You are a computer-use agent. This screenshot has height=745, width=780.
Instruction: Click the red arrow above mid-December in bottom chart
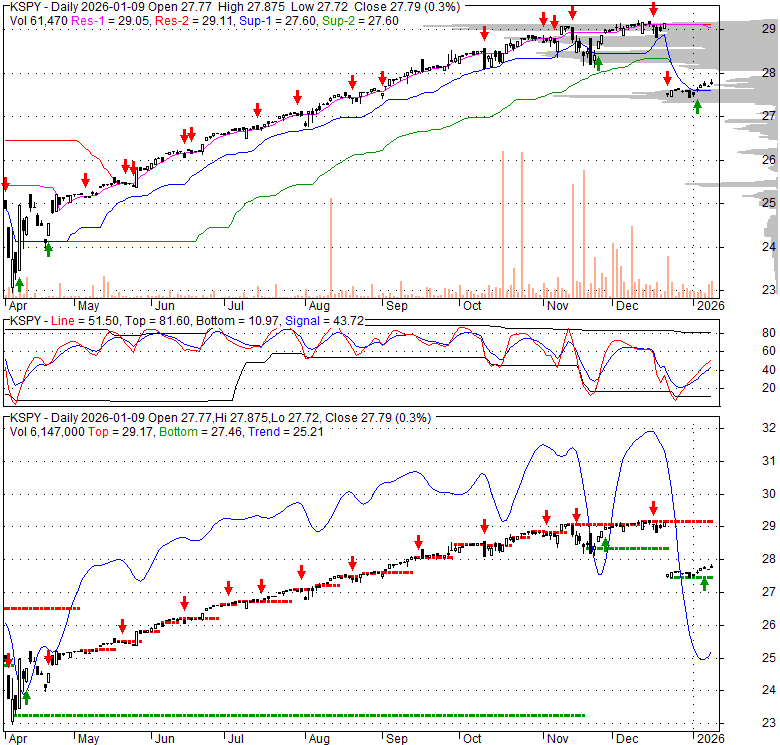[x=653, y=507]
